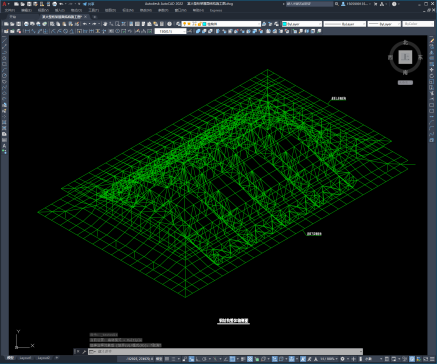Switch to the Layout2 tab
Viewport: 437px width, 364px height.
(x=43, y=358)
